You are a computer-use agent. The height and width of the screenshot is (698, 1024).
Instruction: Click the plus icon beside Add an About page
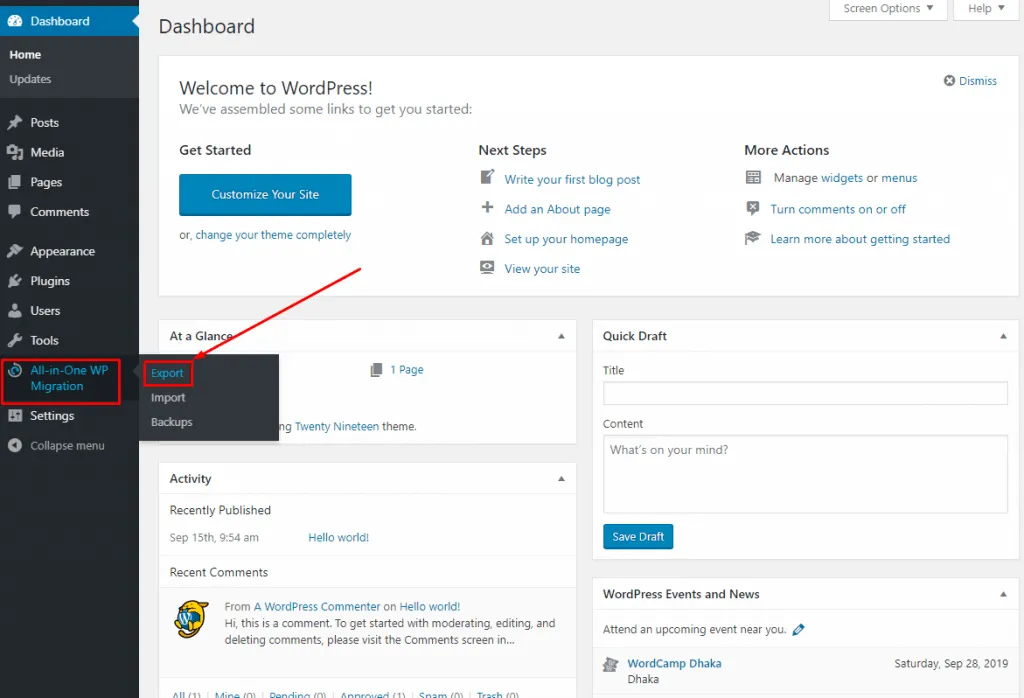click(487, 208)
